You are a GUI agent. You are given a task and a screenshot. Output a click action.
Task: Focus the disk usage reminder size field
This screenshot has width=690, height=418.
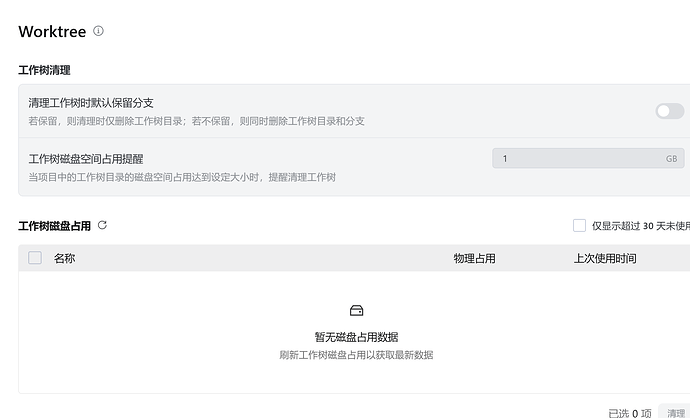[x=588, y=158]
